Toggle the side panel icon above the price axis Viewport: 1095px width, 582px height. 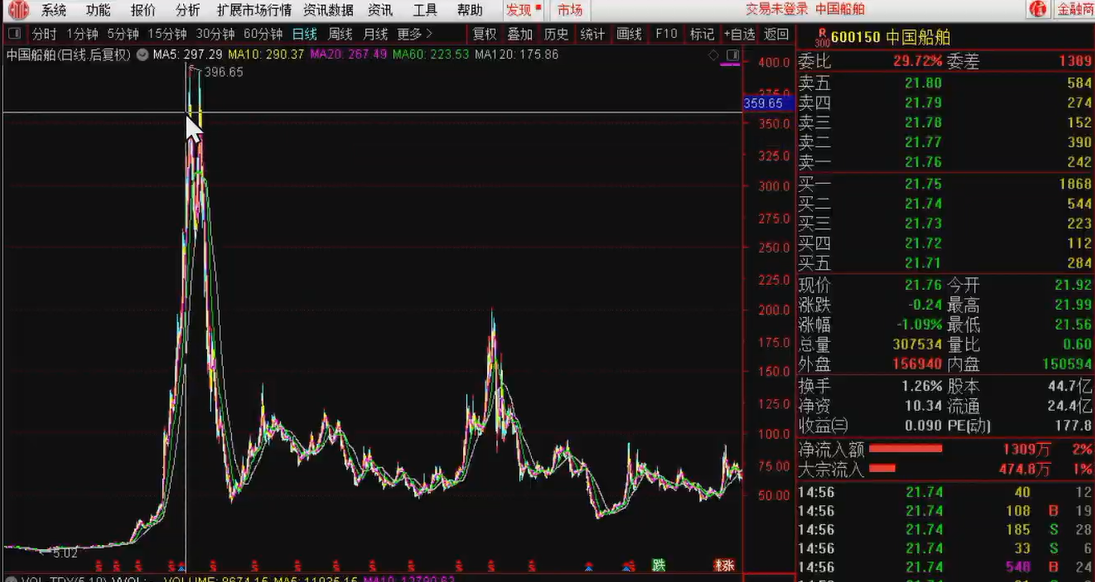[x=733, y=54]
